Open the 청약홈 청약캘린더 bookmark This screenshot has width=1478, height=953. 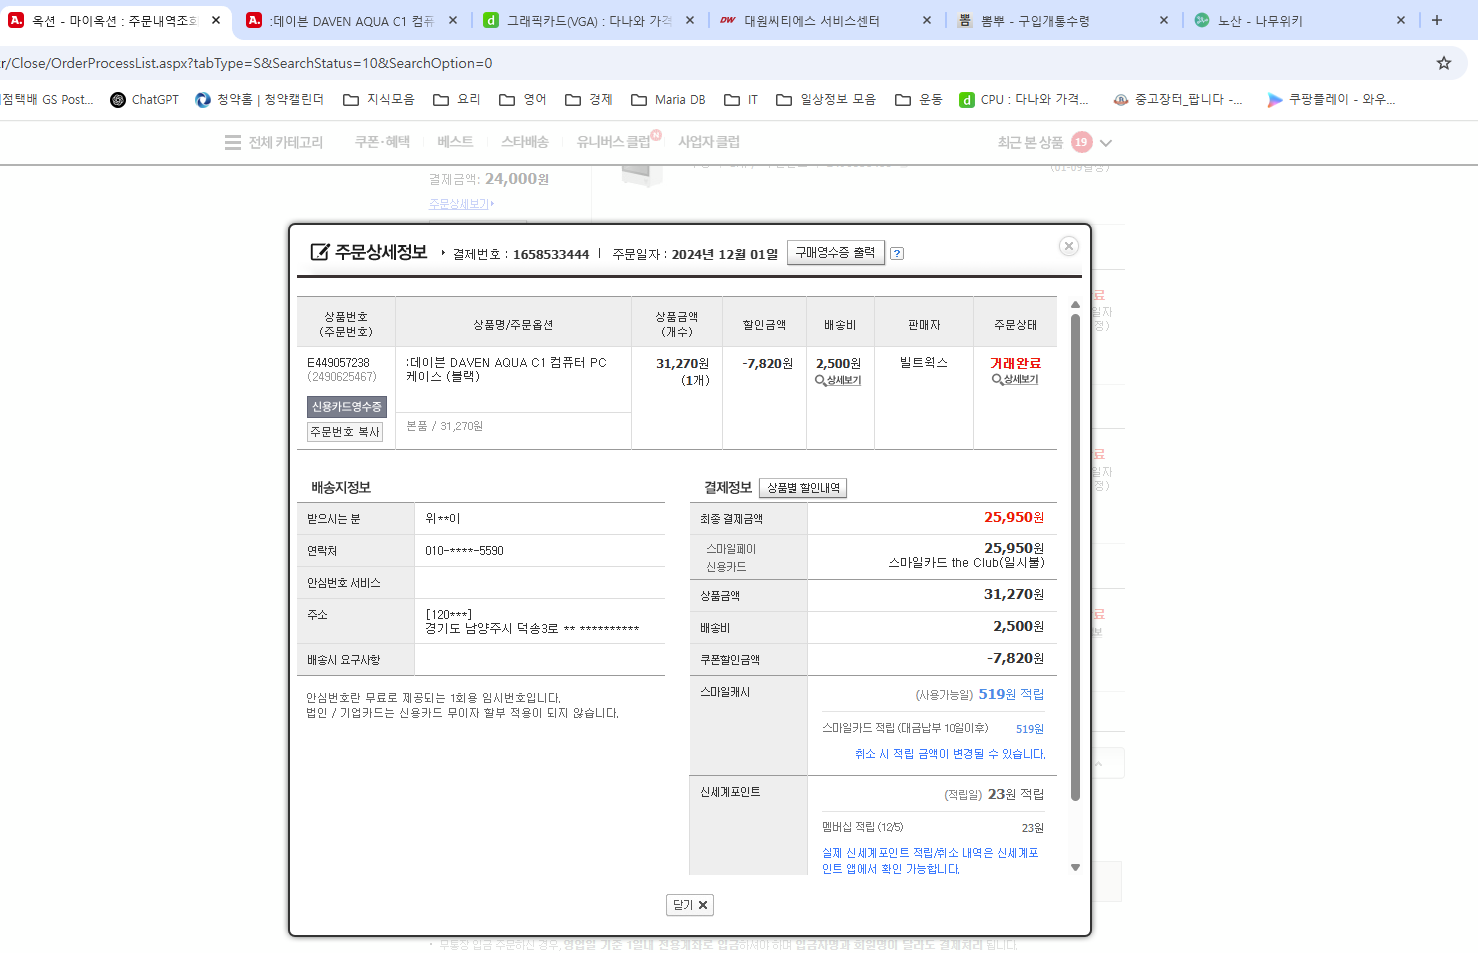[x=260, y=100]
